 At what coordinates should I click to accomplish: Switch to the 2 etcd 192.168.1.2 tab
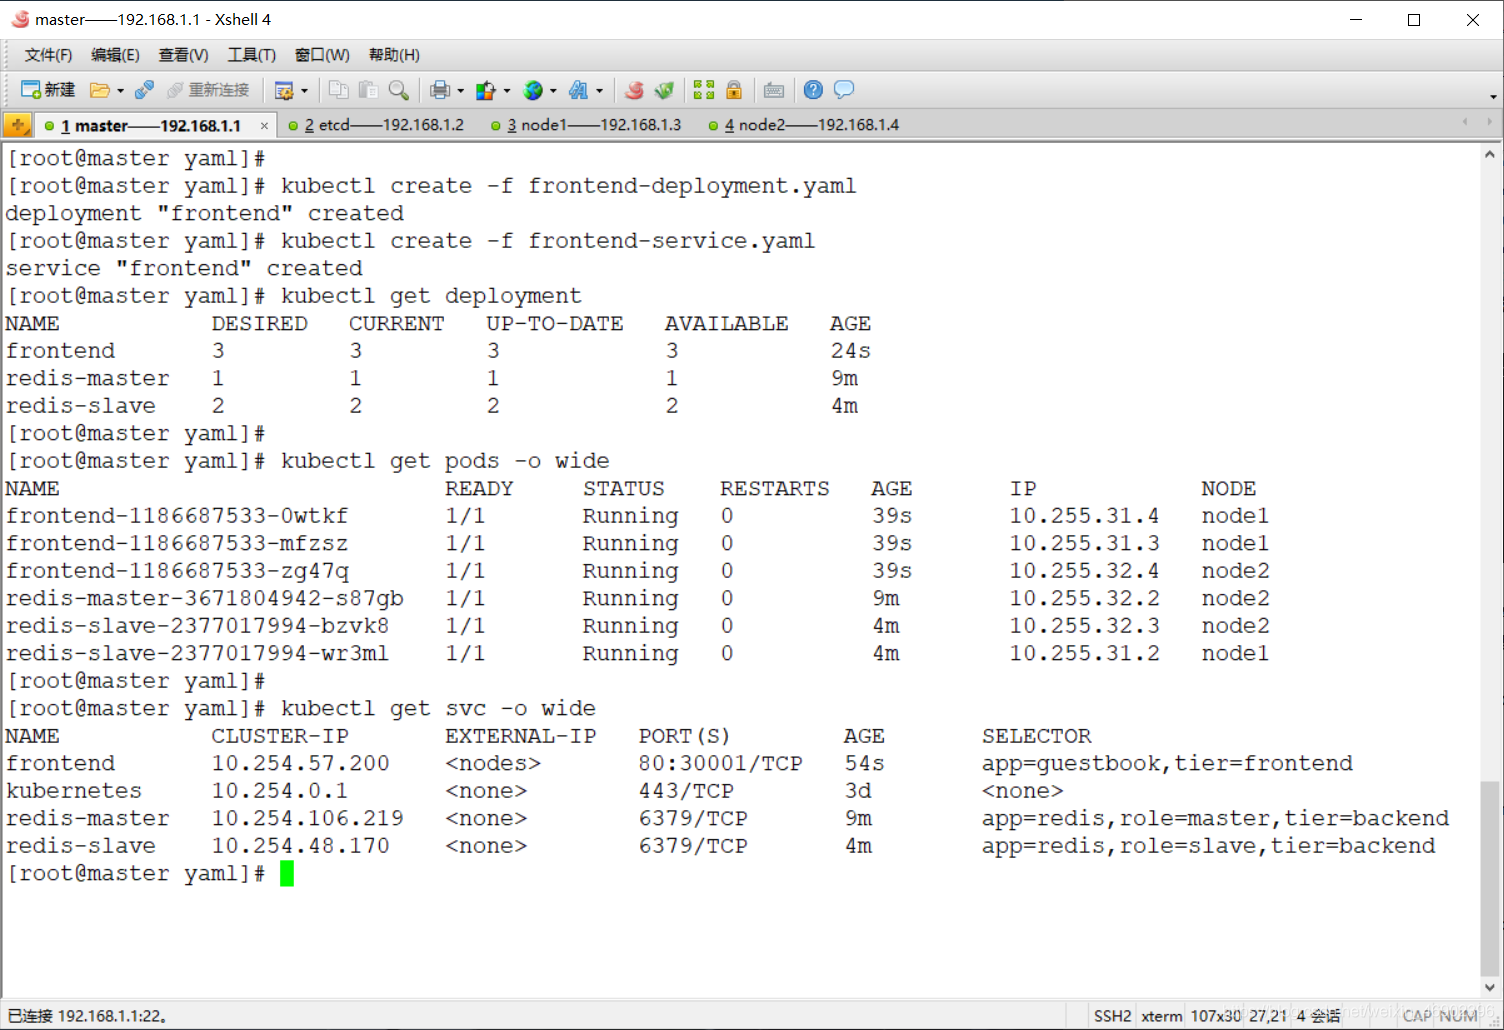376,125
